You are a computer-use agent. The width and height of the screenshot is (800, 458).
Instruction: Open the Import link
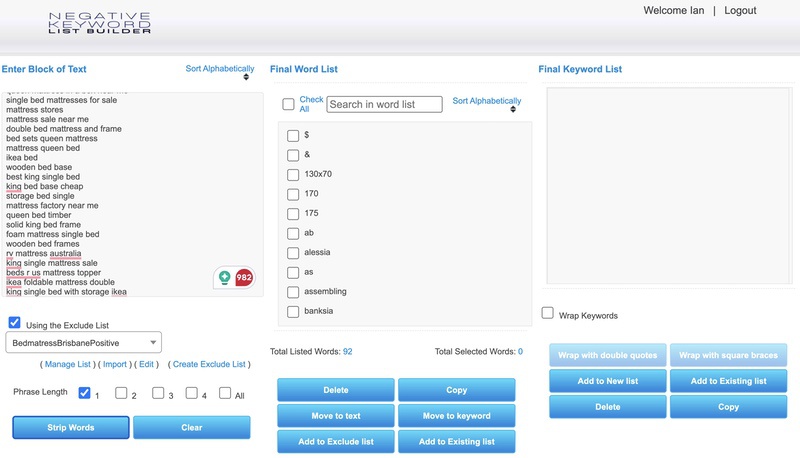pos(115,364)
